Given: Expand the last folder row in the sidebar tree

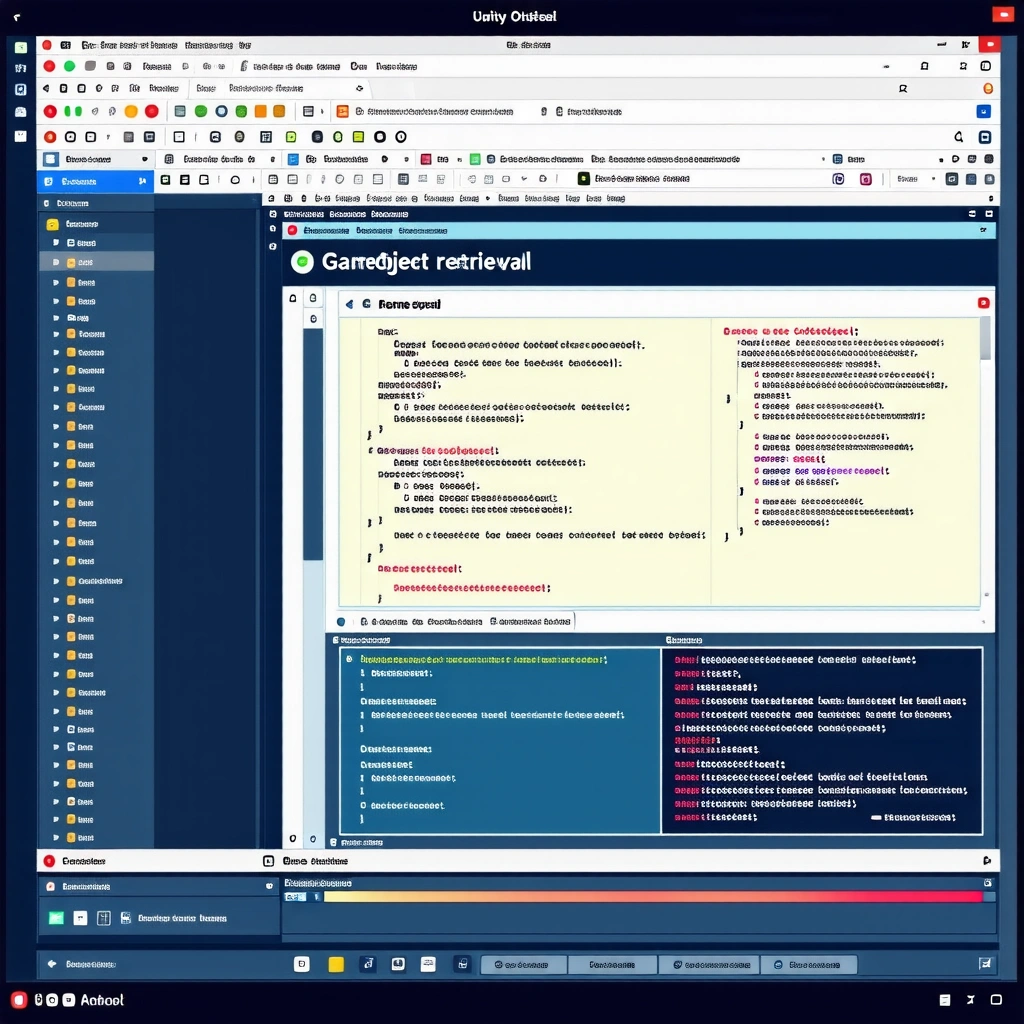Looking at the screenshot, I should [56, 837].
